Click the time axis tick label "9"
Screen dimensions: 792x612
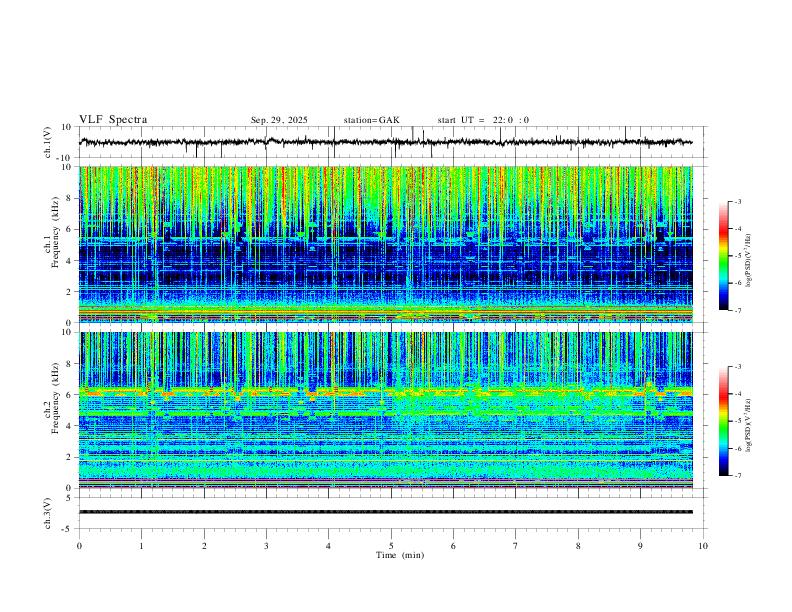[x=640, y=546]
